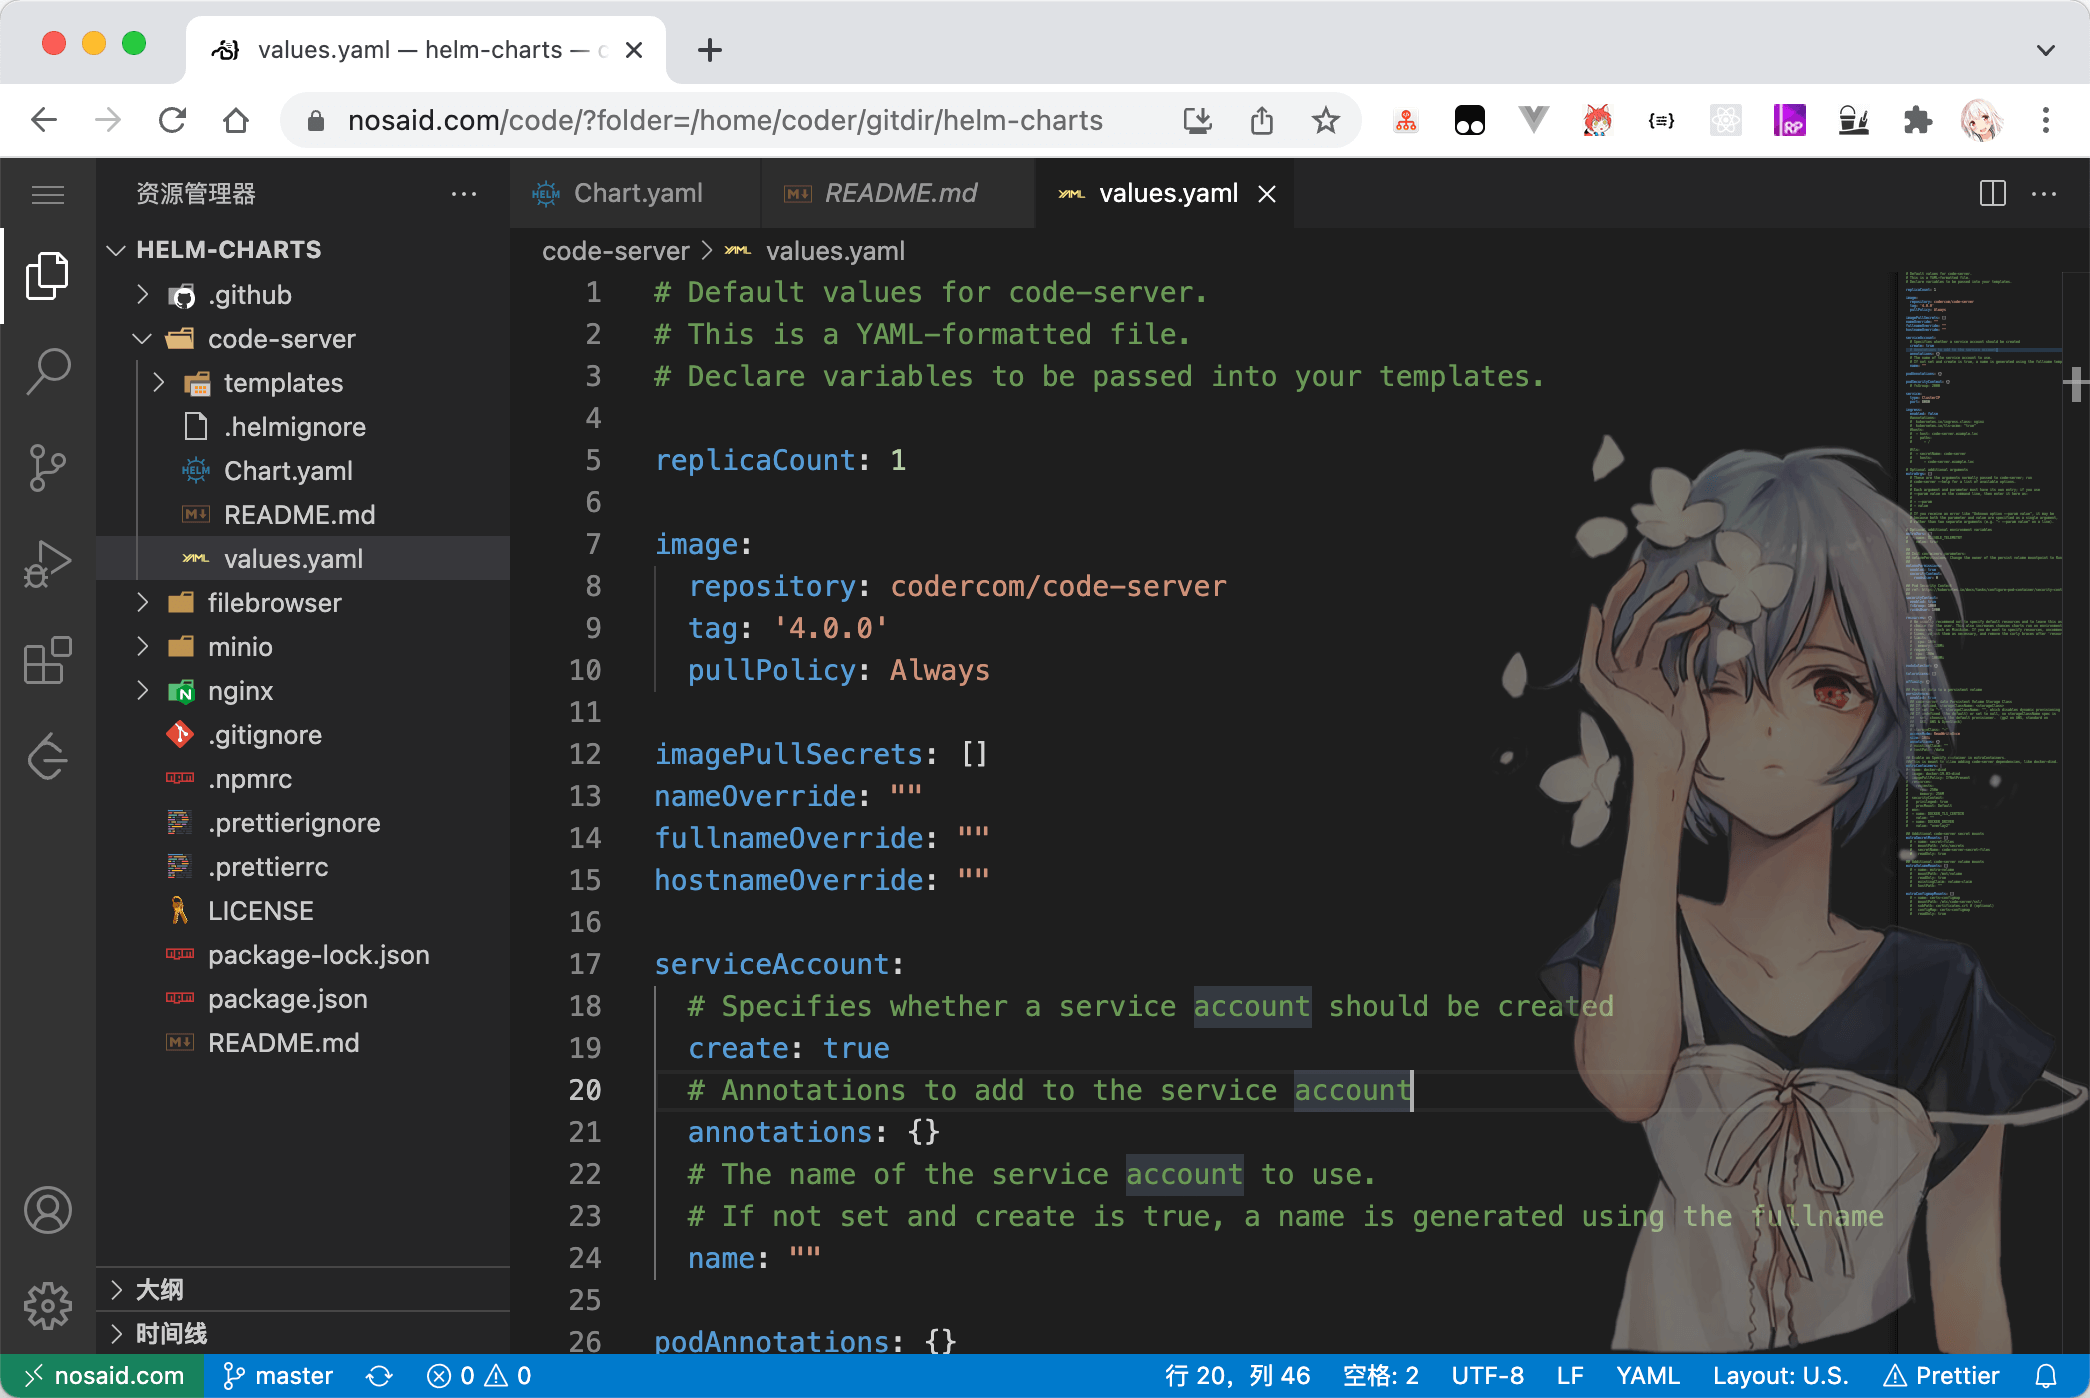Toggle the Explorer view in activity bar

[x=47, y=275]
